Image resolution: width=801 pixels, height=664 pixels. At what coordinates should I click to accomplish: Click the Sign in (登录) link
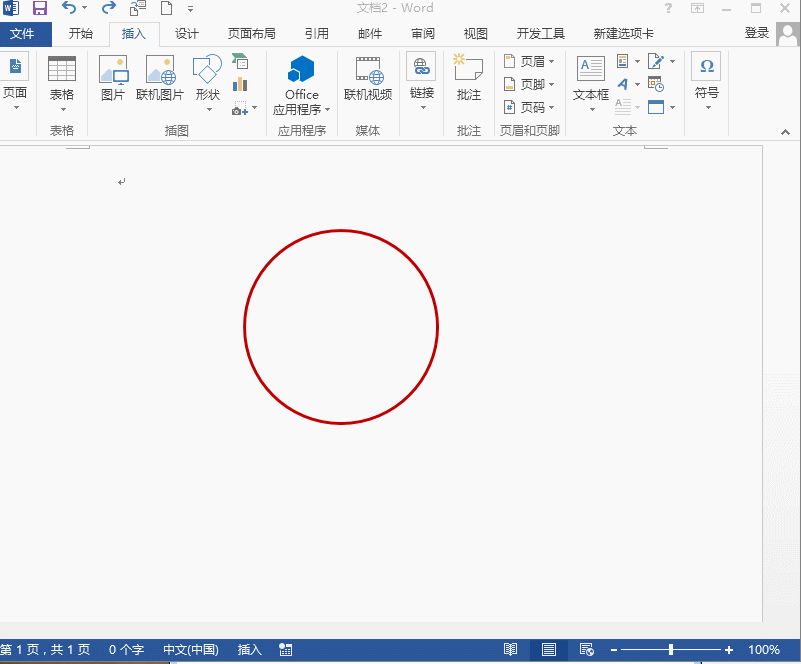tap(757, 33)
